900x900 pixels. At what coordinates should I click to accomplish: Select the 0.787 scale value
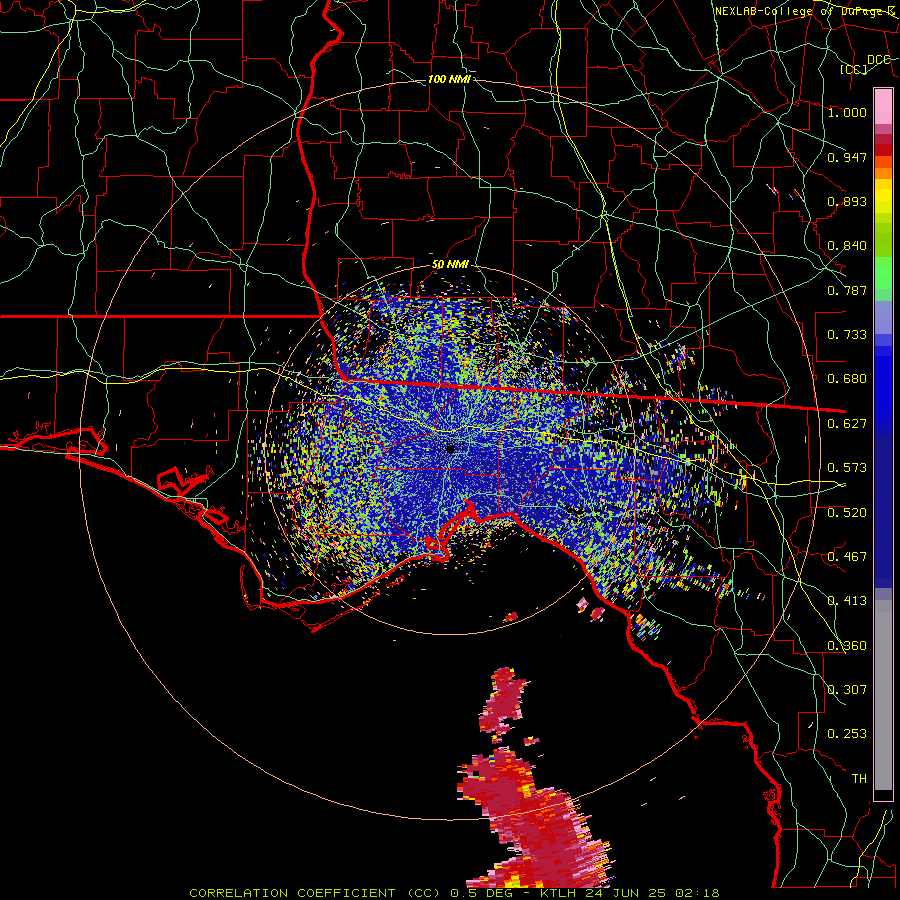847,290
